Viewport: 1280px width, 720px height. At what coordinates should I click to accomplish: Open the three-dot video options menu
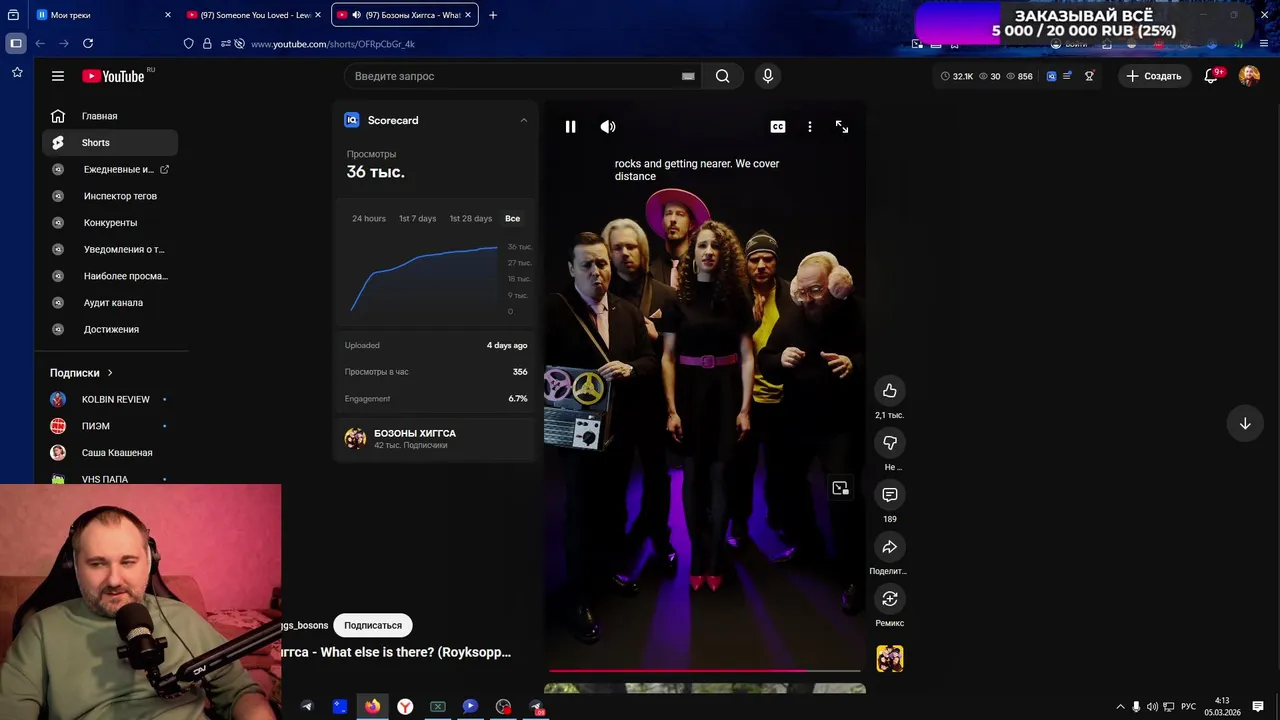point(810,127)
